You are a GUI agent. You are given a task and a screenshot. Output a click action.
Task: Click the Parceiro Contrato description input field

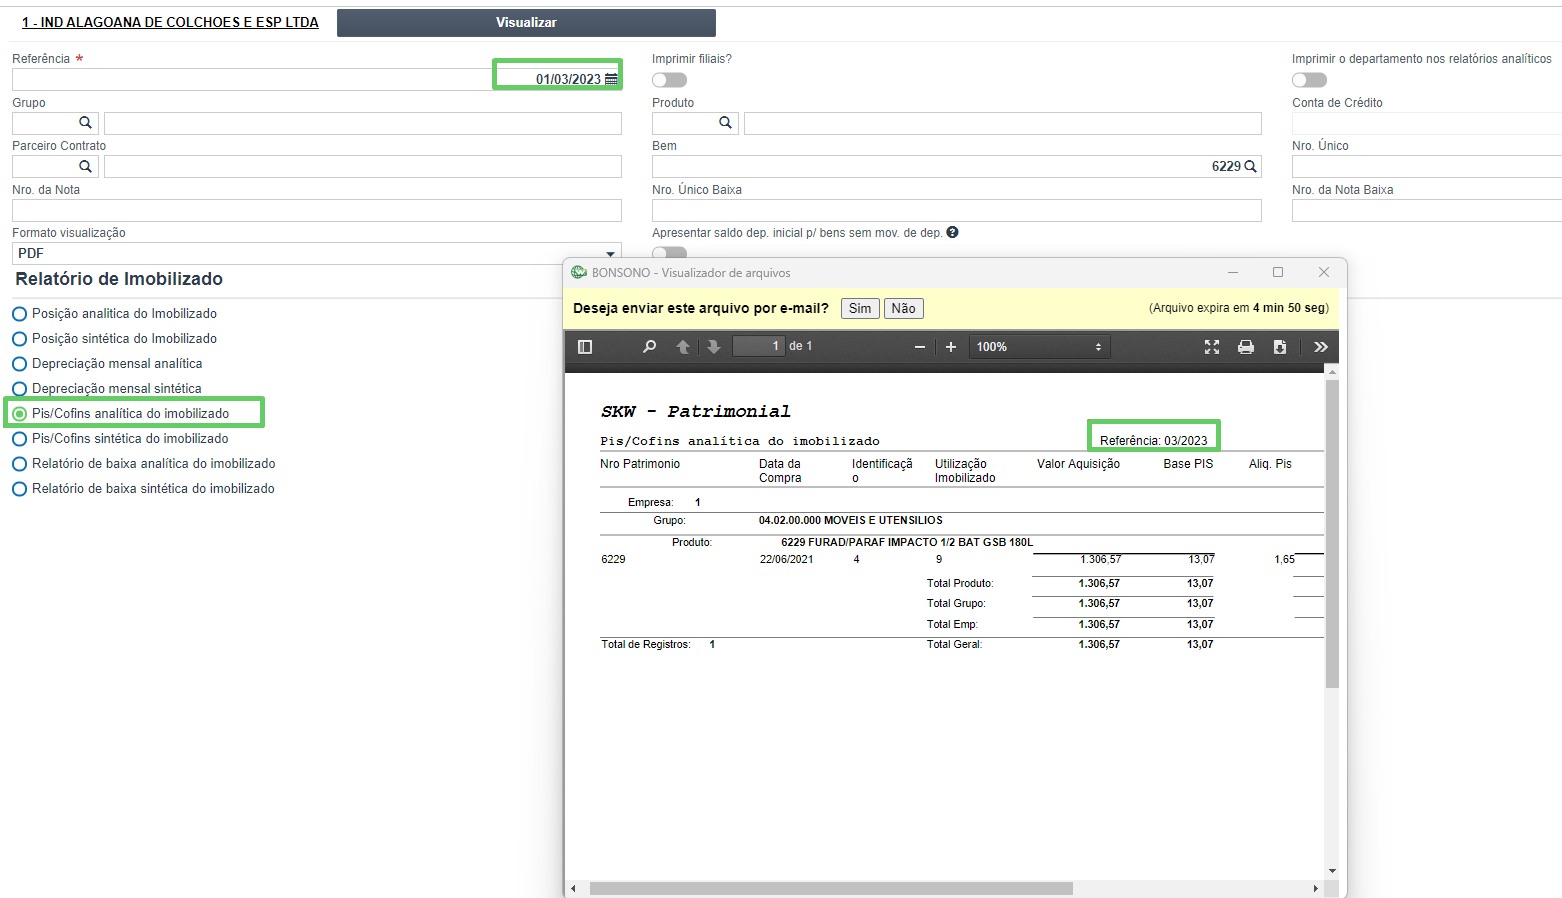(363, 166)
